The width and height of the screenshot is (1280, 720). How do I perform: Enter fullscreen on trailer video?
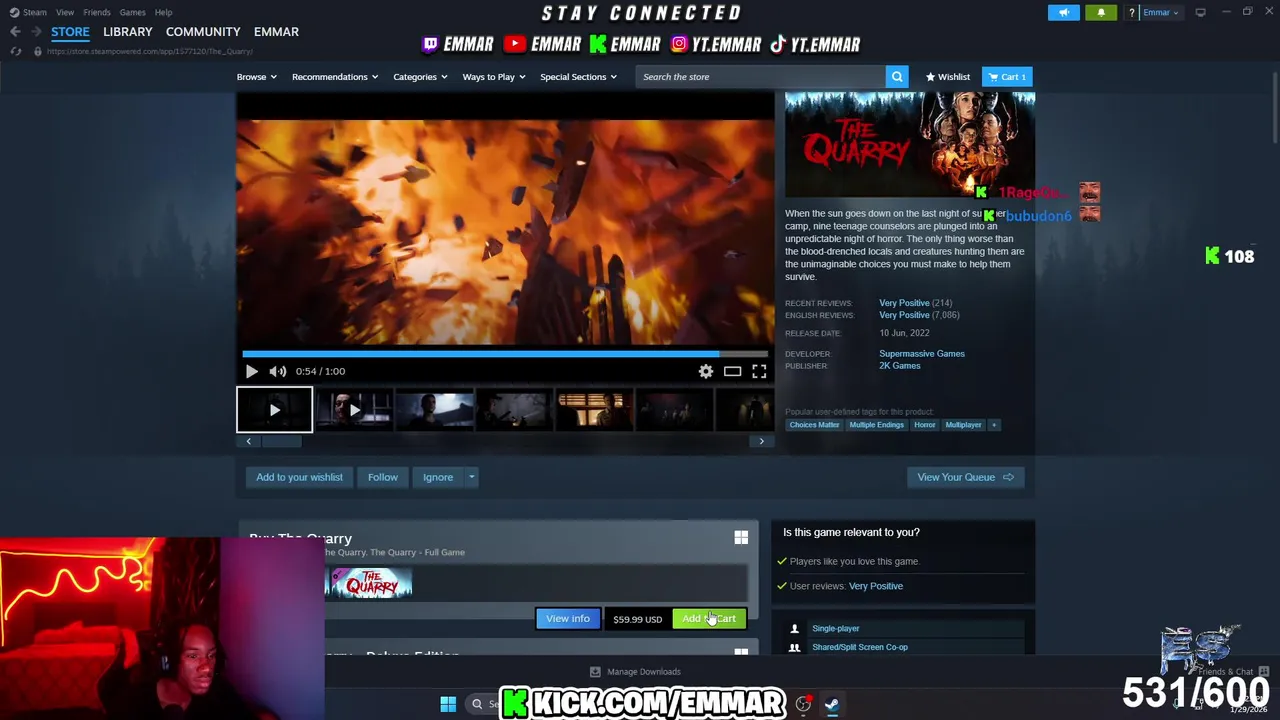[x=759, y=371]
